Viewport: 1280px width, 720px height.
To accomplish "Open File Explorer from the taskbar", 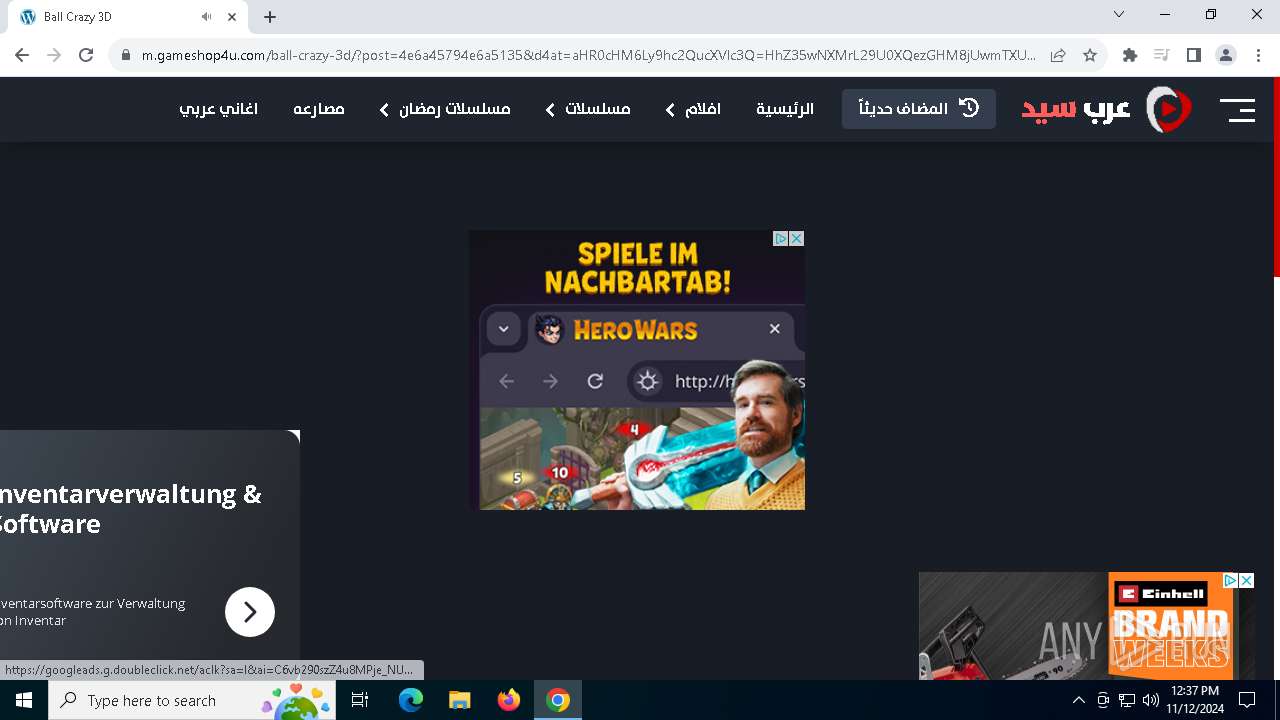I will click(x=459, y=700).
